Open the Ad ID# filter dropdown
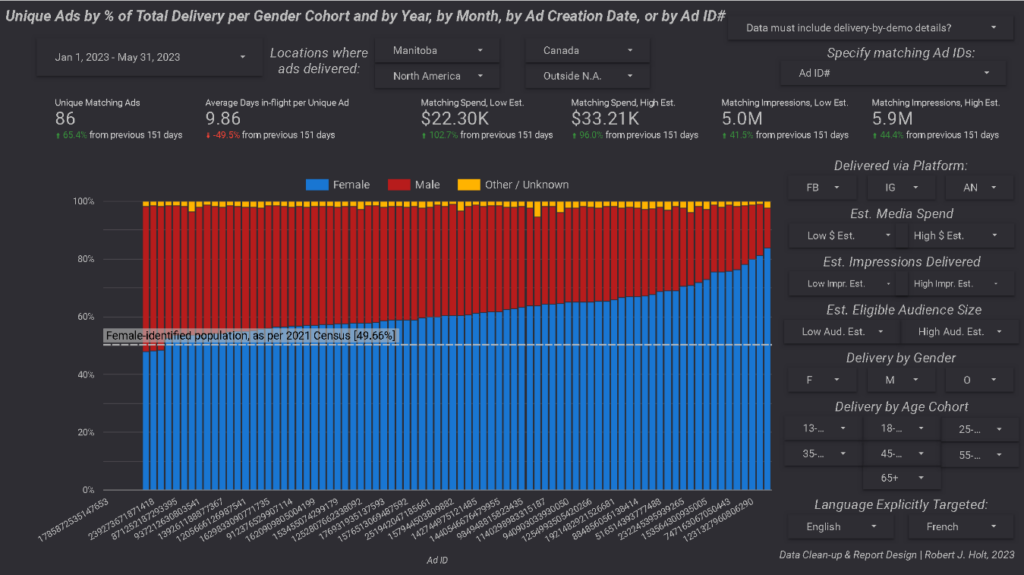Viewport: 1024px width, 575px height. click(893, 73)
